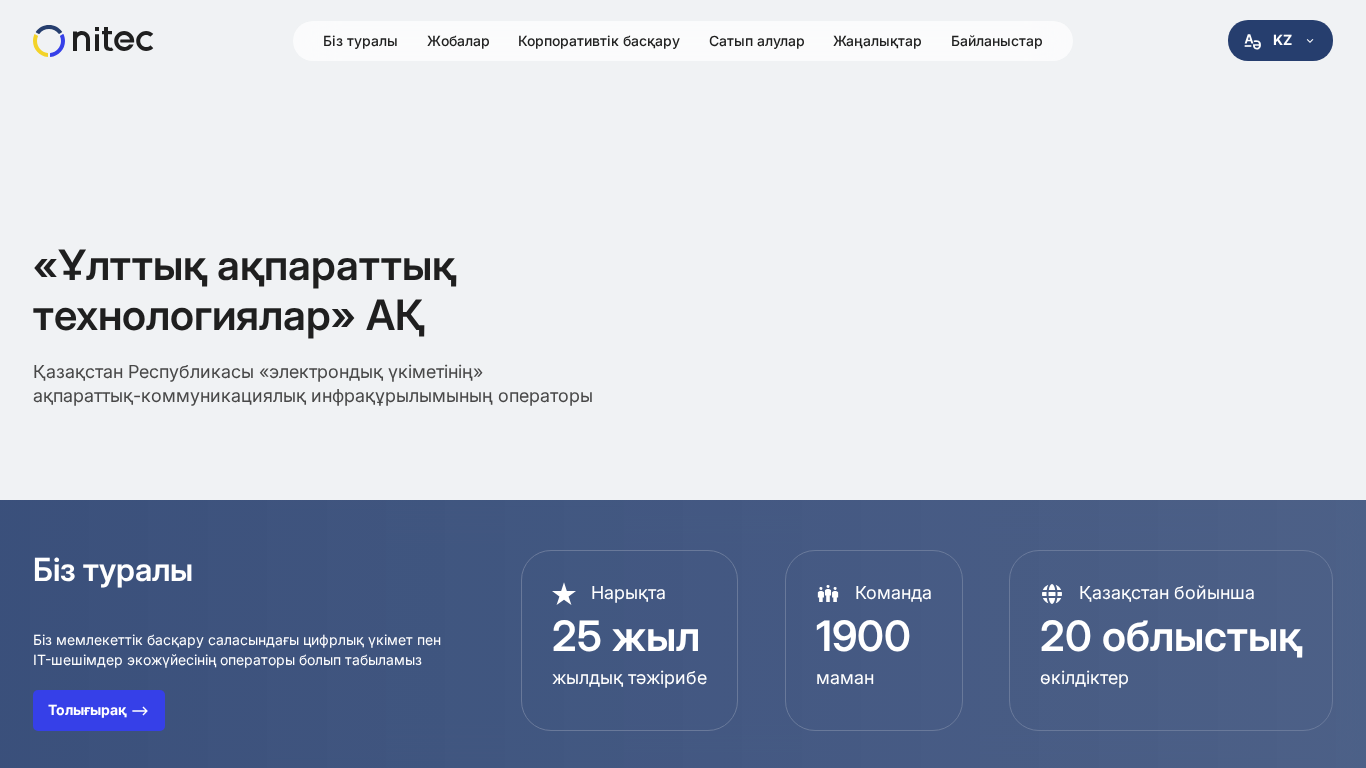Click the өкілдіктер caption
Image resolution: width=1366 pixels, height=768 pixels.
point(1084,678)
